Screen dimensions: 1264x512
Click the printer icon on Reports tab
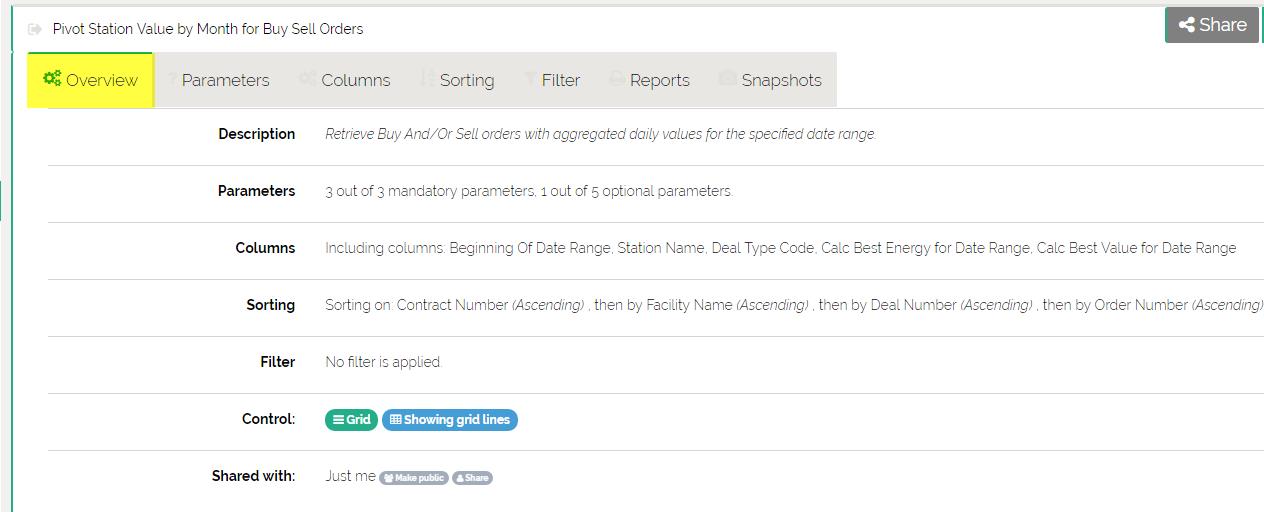pyautogui.click(x=617, y=79)
